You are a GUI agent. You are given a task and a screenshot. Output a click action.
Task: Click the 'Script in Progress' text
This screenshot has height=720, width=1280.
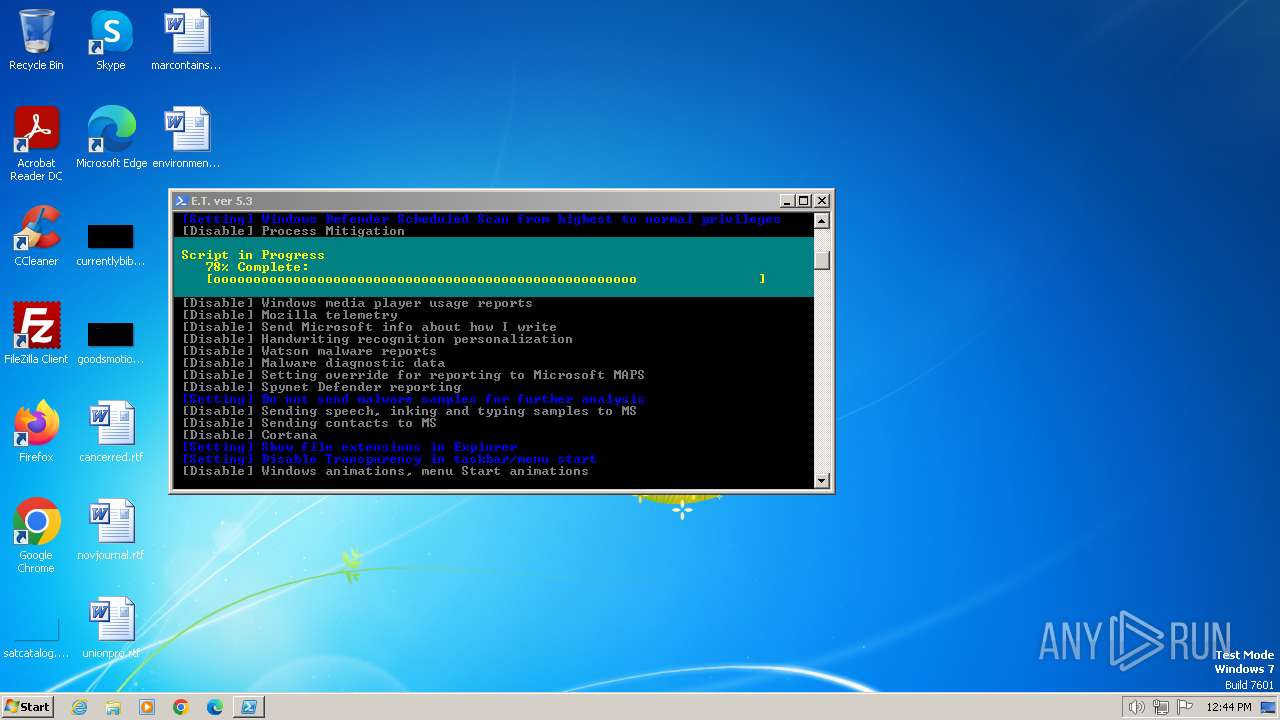[253, 255]
